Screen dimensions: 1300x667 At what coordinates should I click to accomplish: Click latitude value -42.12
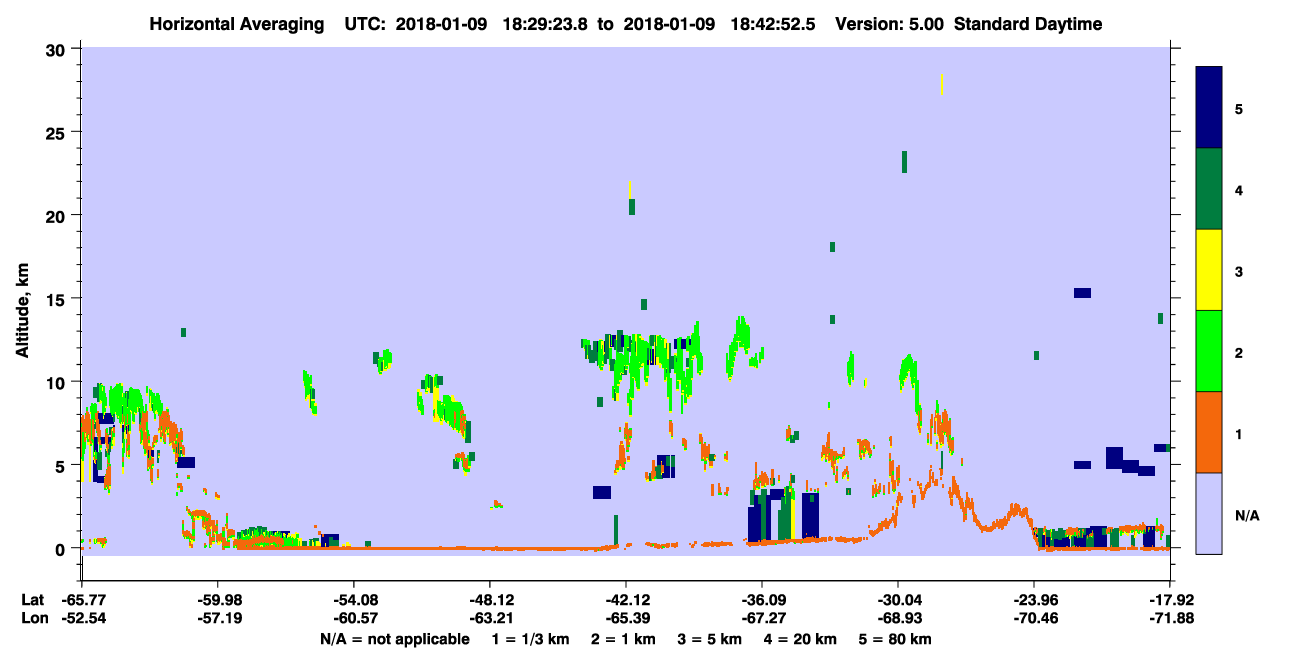click(x=626, y=600)
